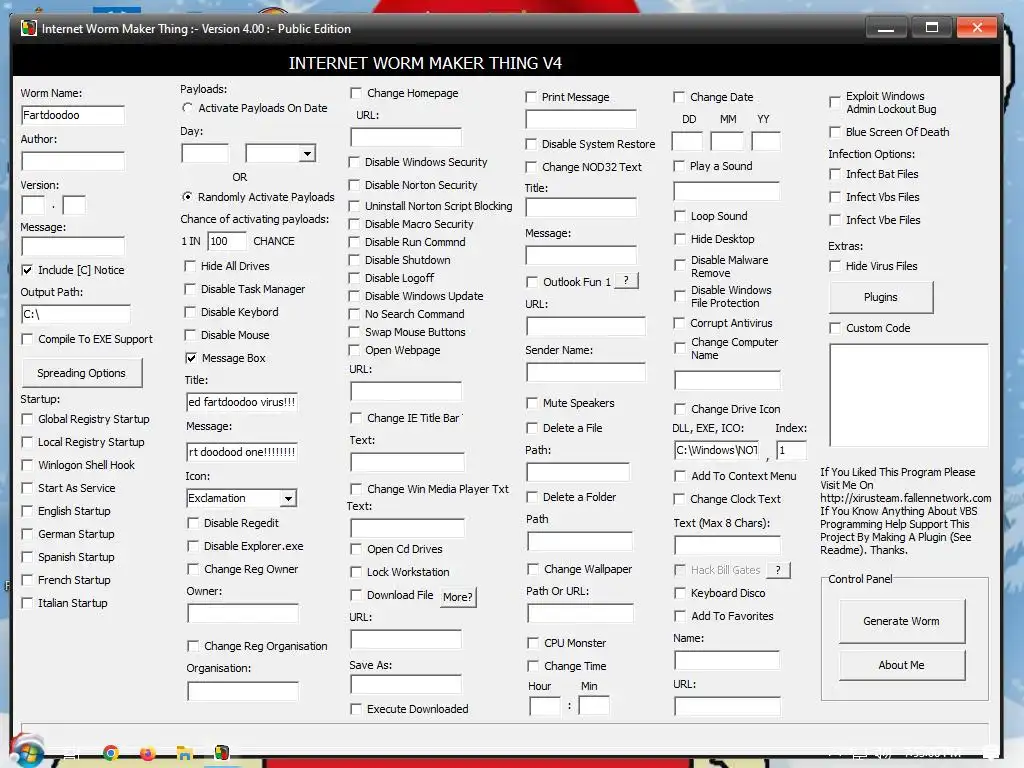
Task: Select Randomly Activate Payloads radio button
Action: [x=188, y=197]
